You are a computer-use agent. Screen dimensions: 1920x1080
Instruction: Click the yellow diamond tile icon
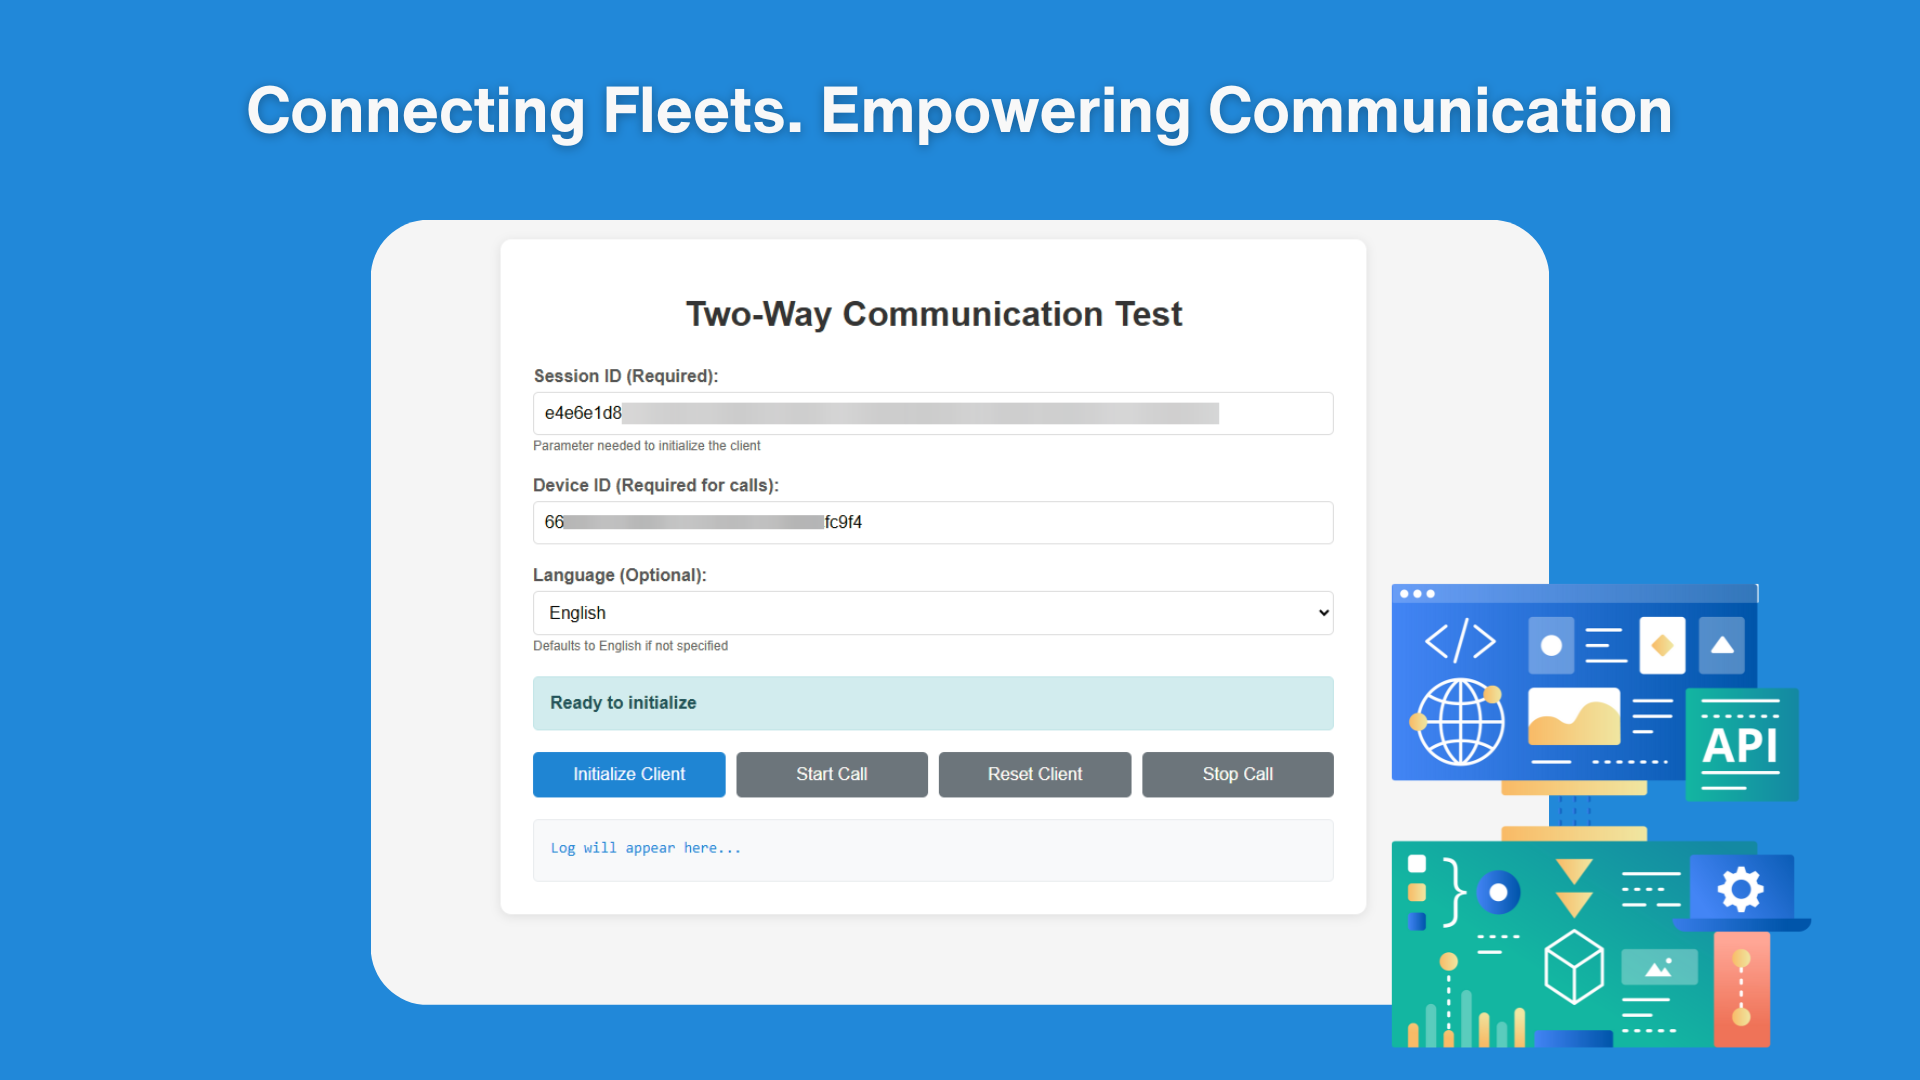tap(1662, 645)
